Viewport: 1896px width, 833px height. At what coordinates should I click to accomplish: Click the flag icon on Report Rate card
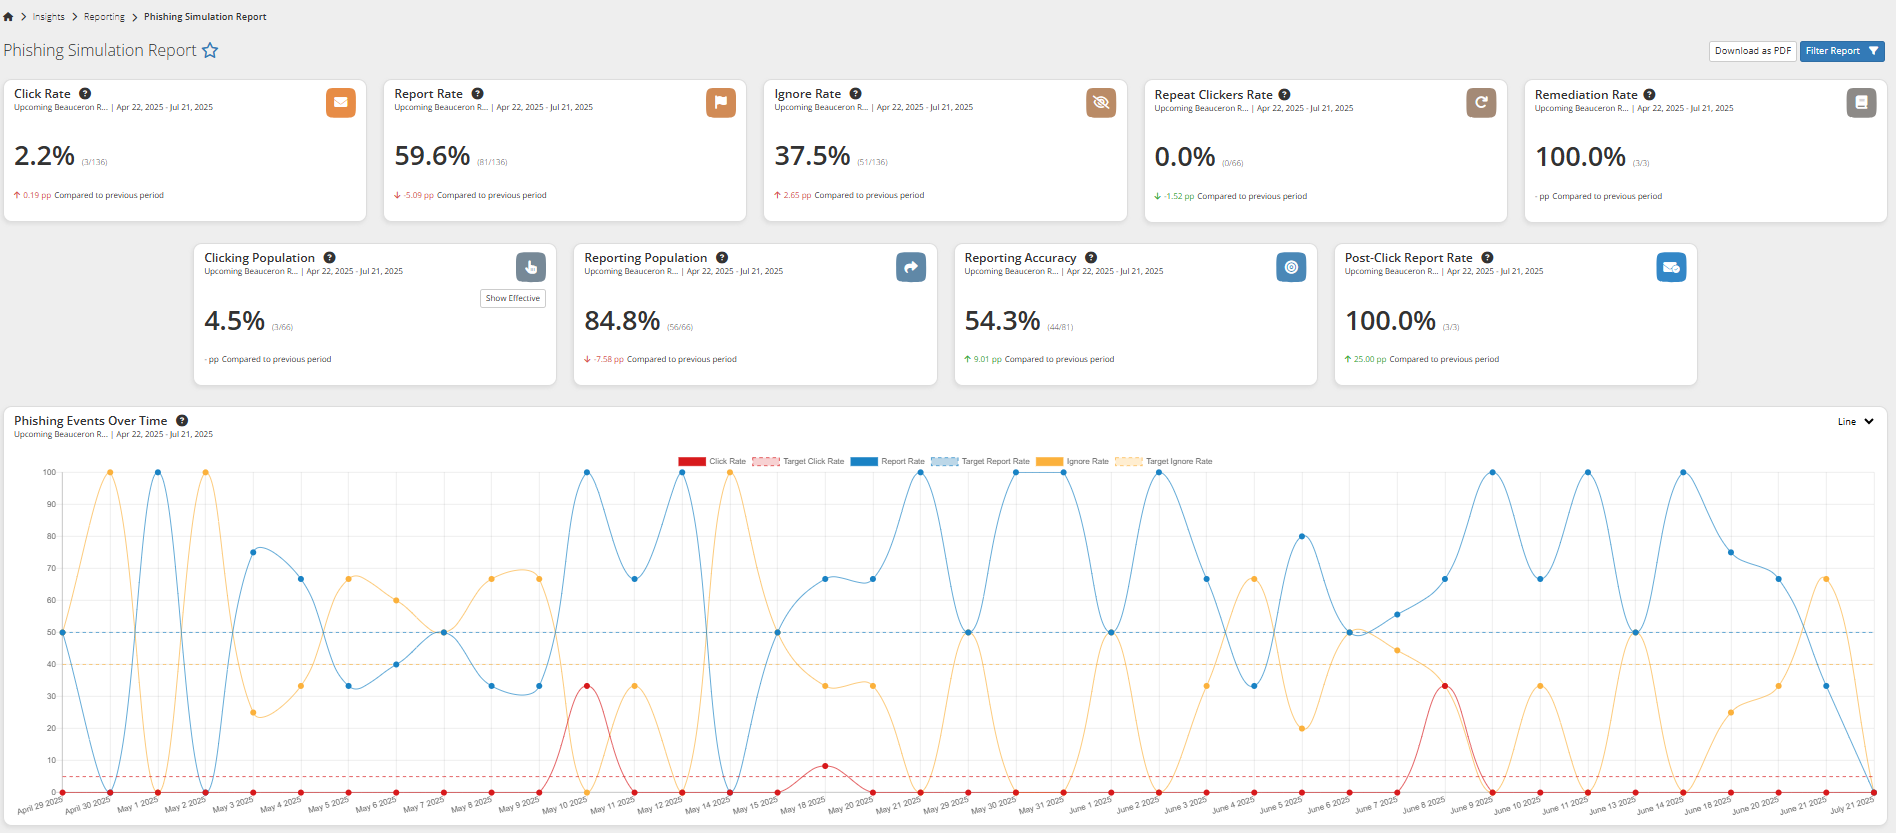click(721, 103)
